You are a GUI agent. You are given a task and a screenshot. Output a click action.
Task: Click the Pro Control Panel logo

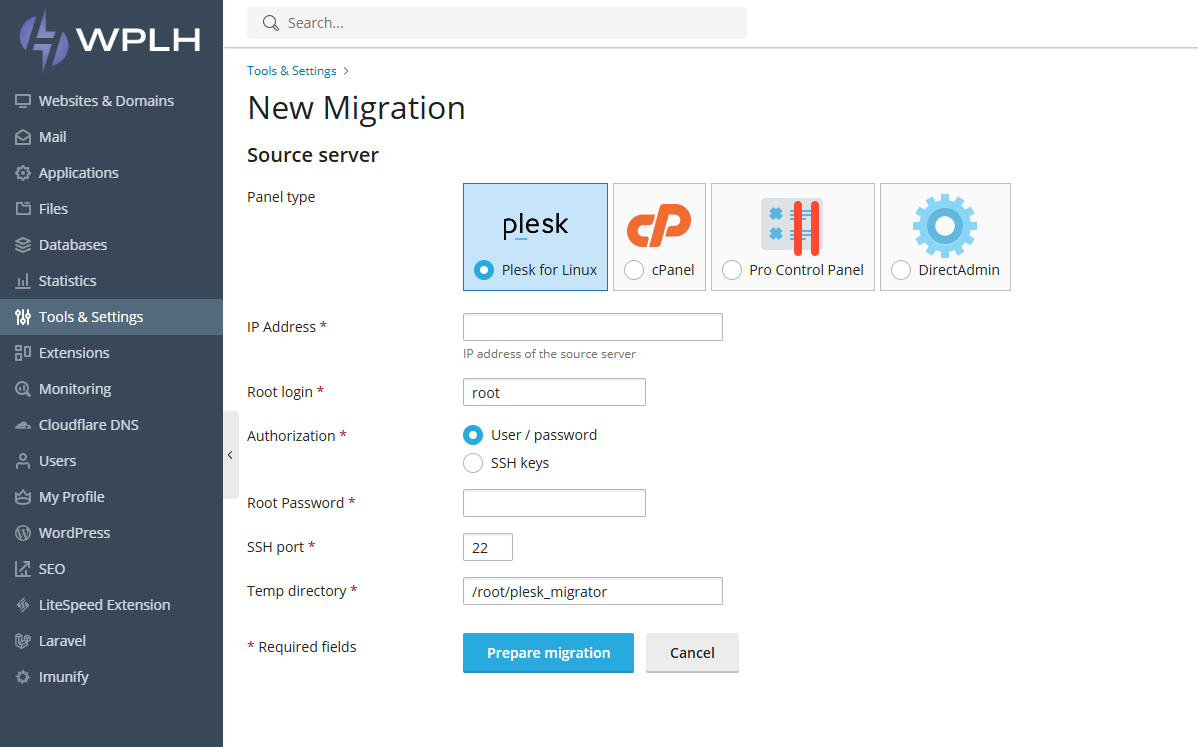[x=792, y=226]
